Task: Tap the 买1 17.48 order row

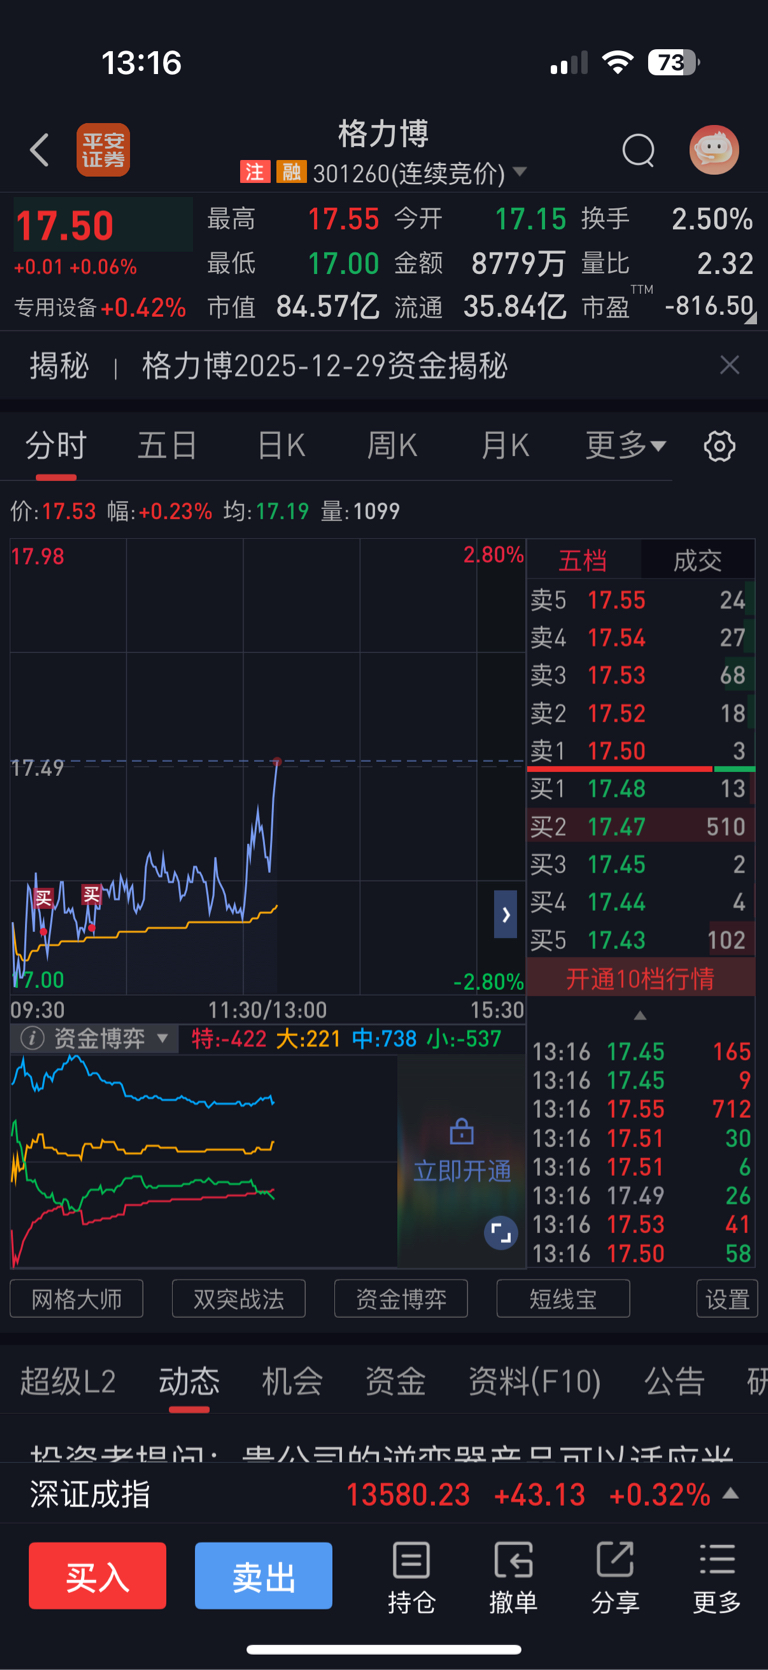Action: [641, 789]
